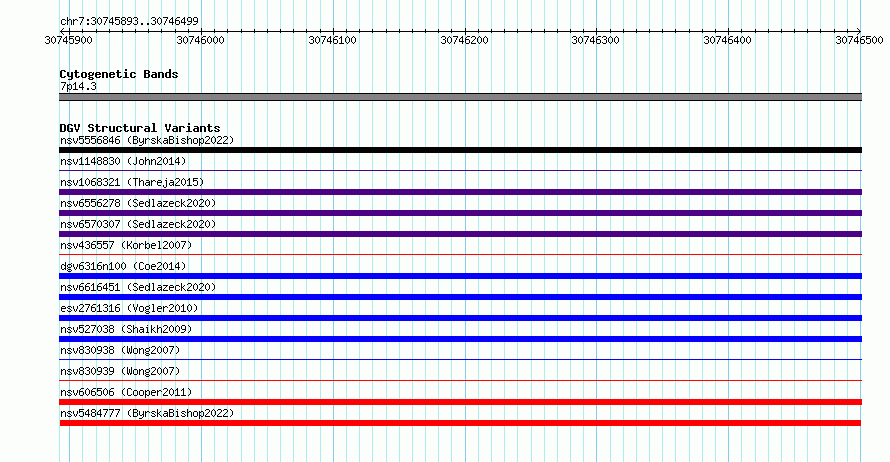This screenshot has width=890, height=462.
Task: Open variant dgv6316n100 (Coe2014) label
Action: [x=123, y=266]
